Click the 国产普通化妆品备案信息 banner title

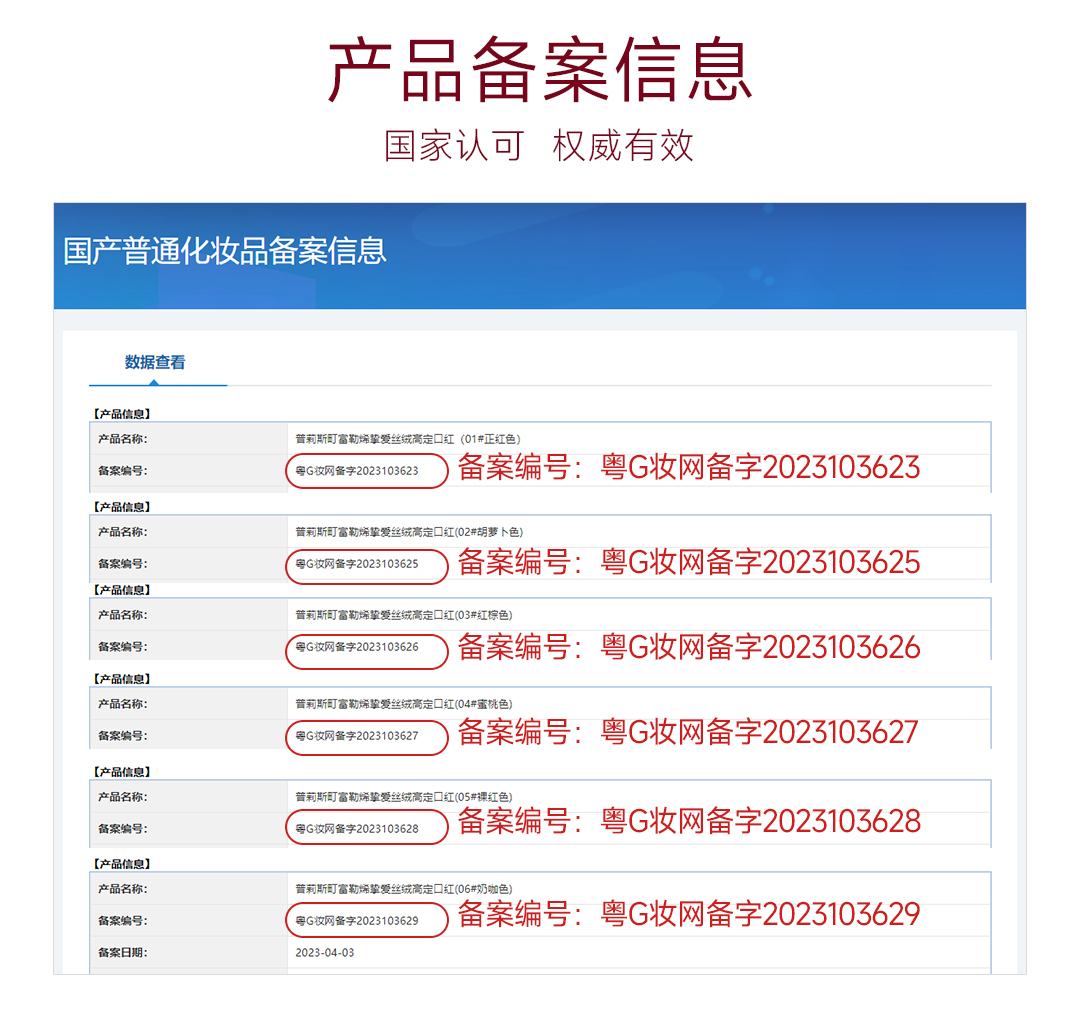pyautogui.click(x=225, y=250)
